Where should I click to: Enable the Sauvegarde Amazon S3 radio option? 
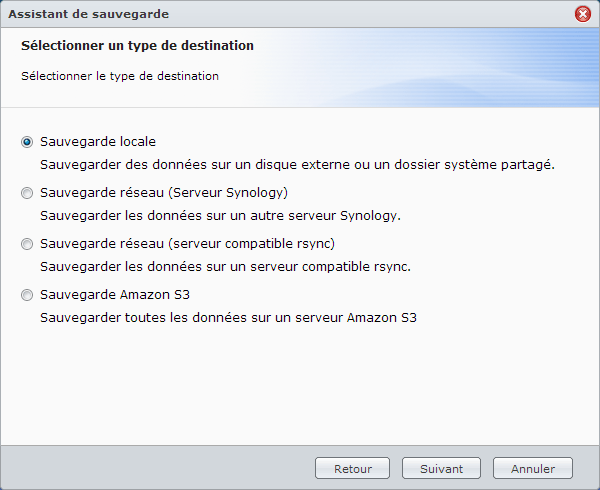click(27, 295)
